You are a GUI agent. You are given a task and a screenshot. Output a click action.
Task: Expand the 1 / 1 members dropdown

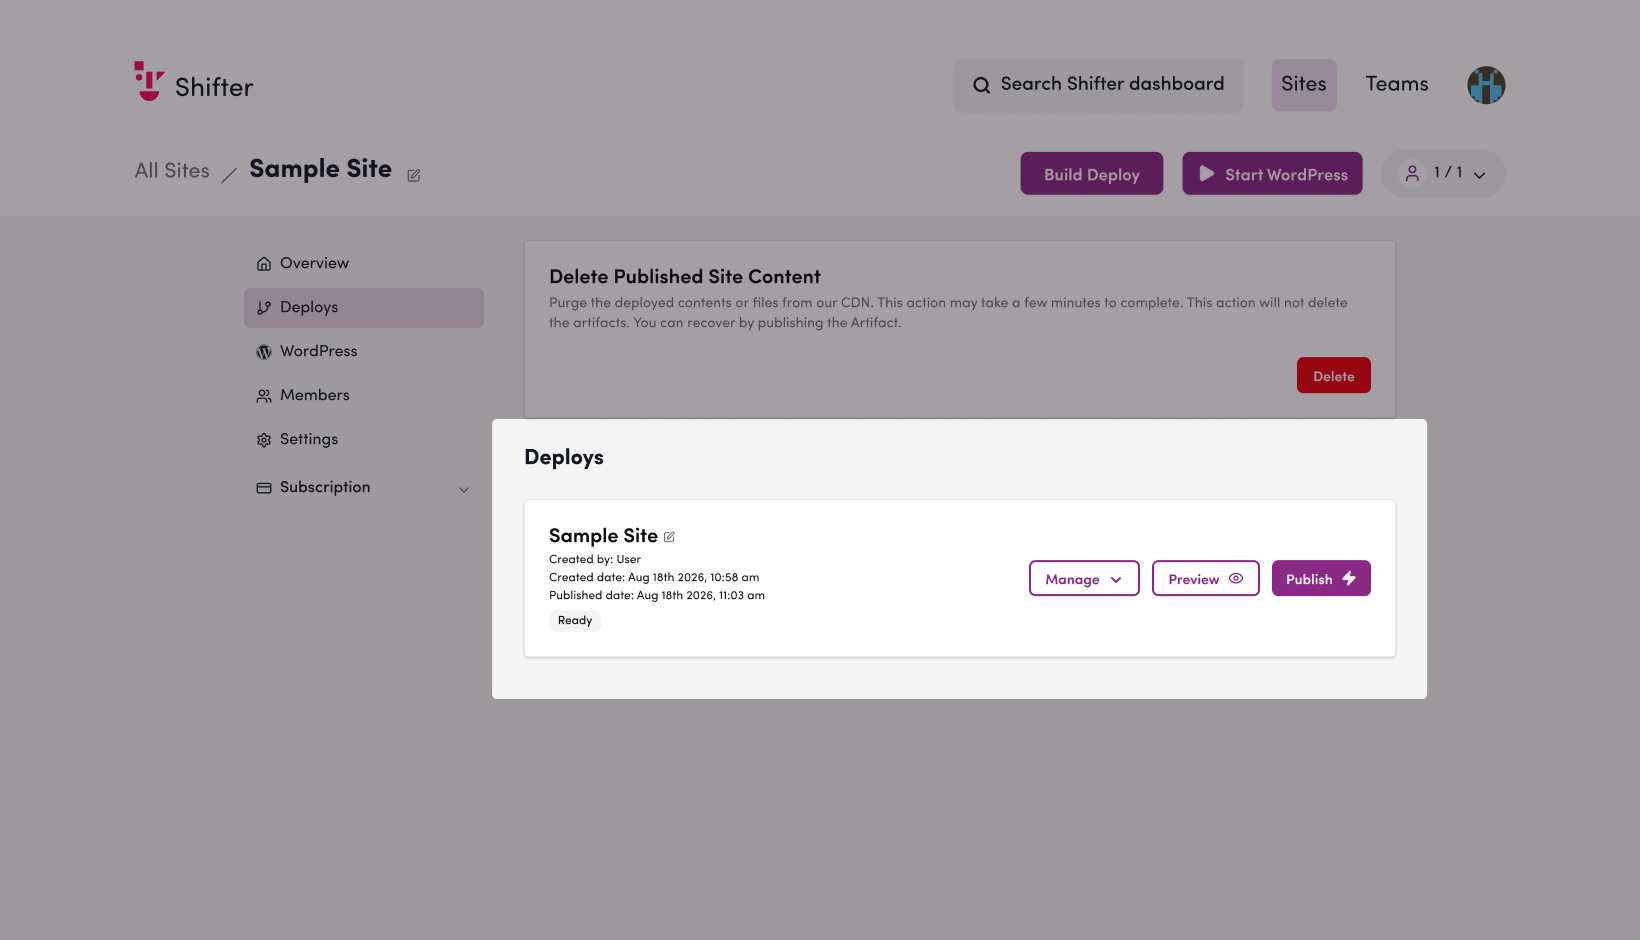coord(1444,174)
